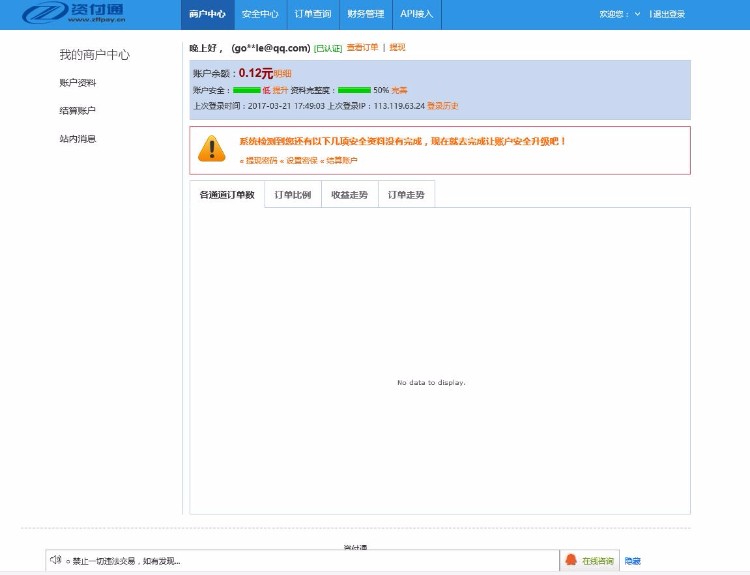Click the 提现 link beside 查看订单
750x575 pixels.
tap(397, 47)
